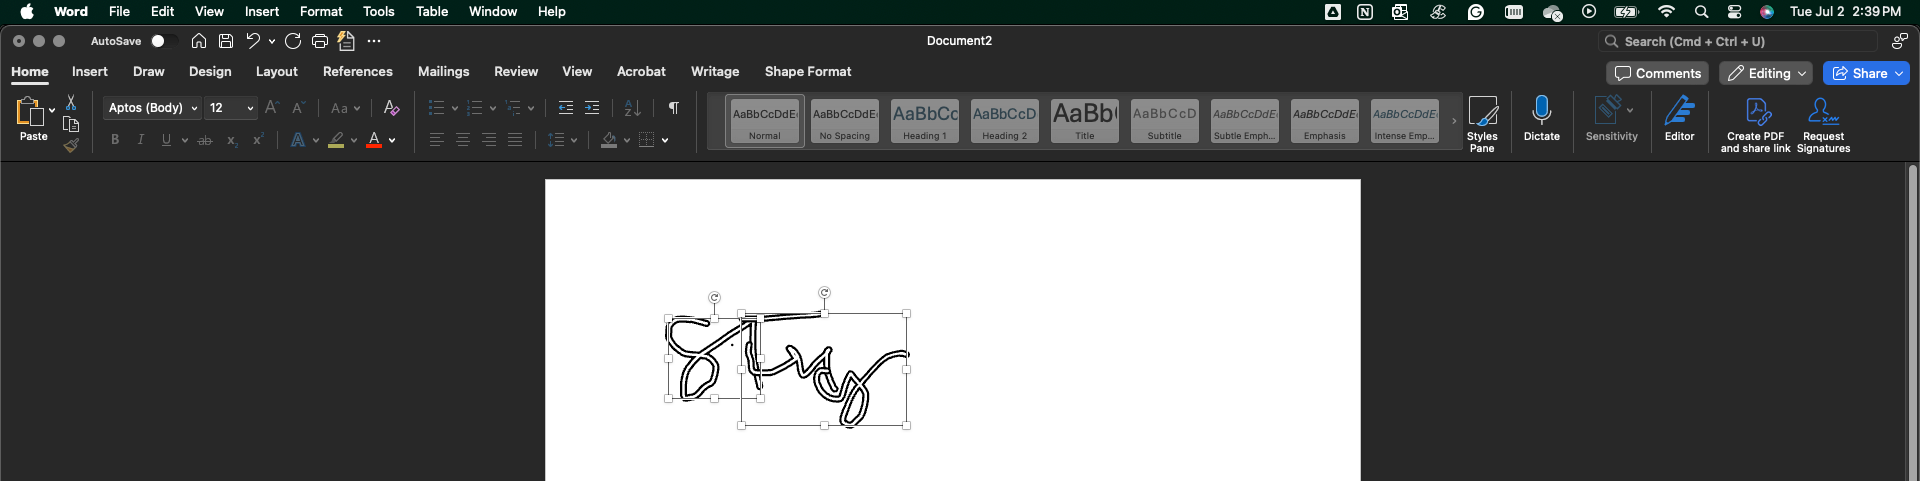Screen dimensions: 1920x481
Task: Start Dictate with microphone icon
Action: [1541, 120]
